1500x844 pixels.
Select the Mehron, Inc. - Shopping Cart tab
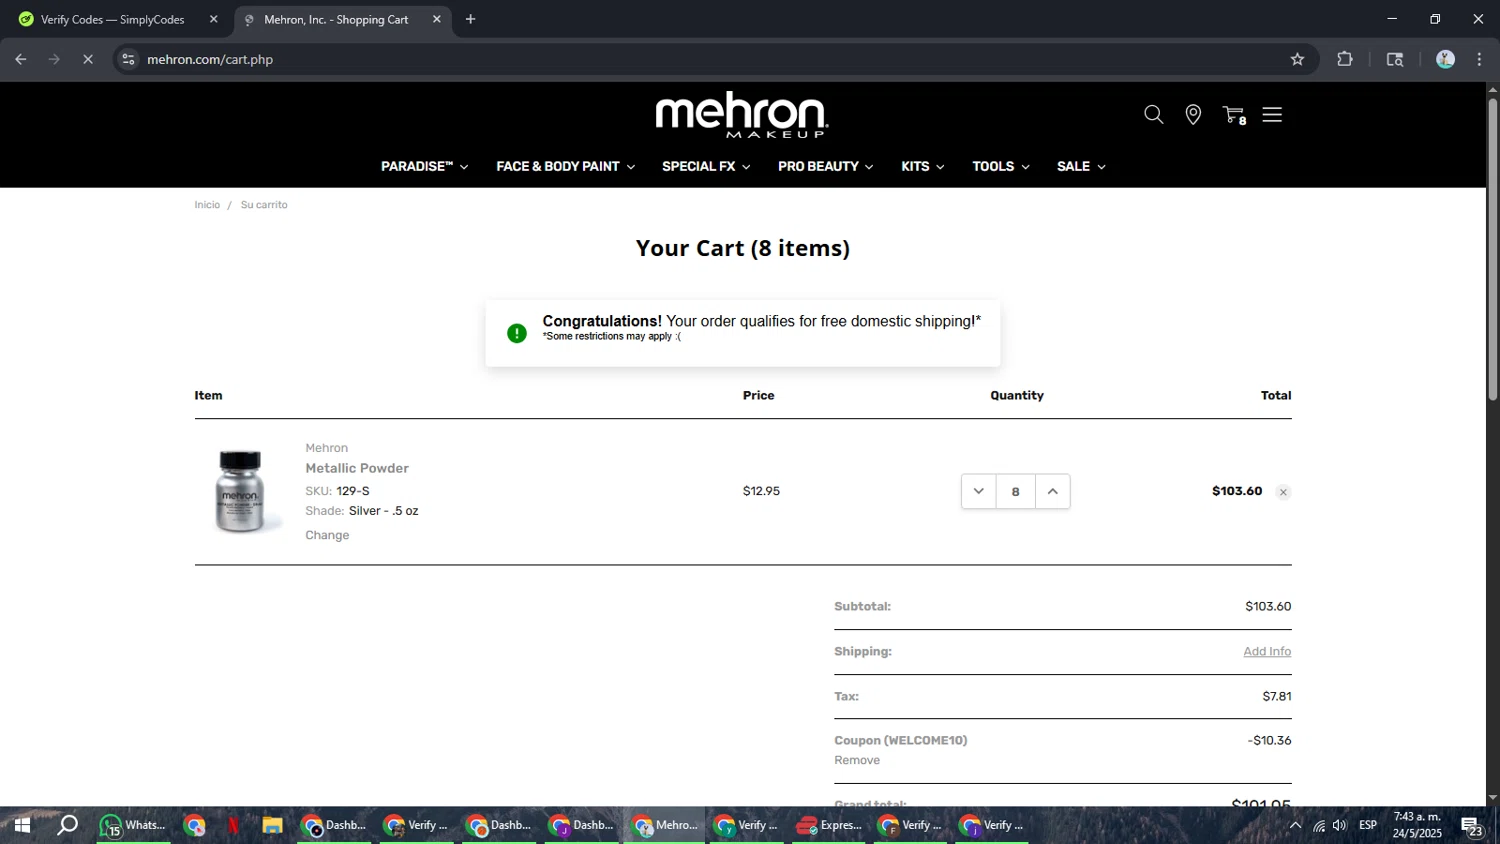[336, 19]
